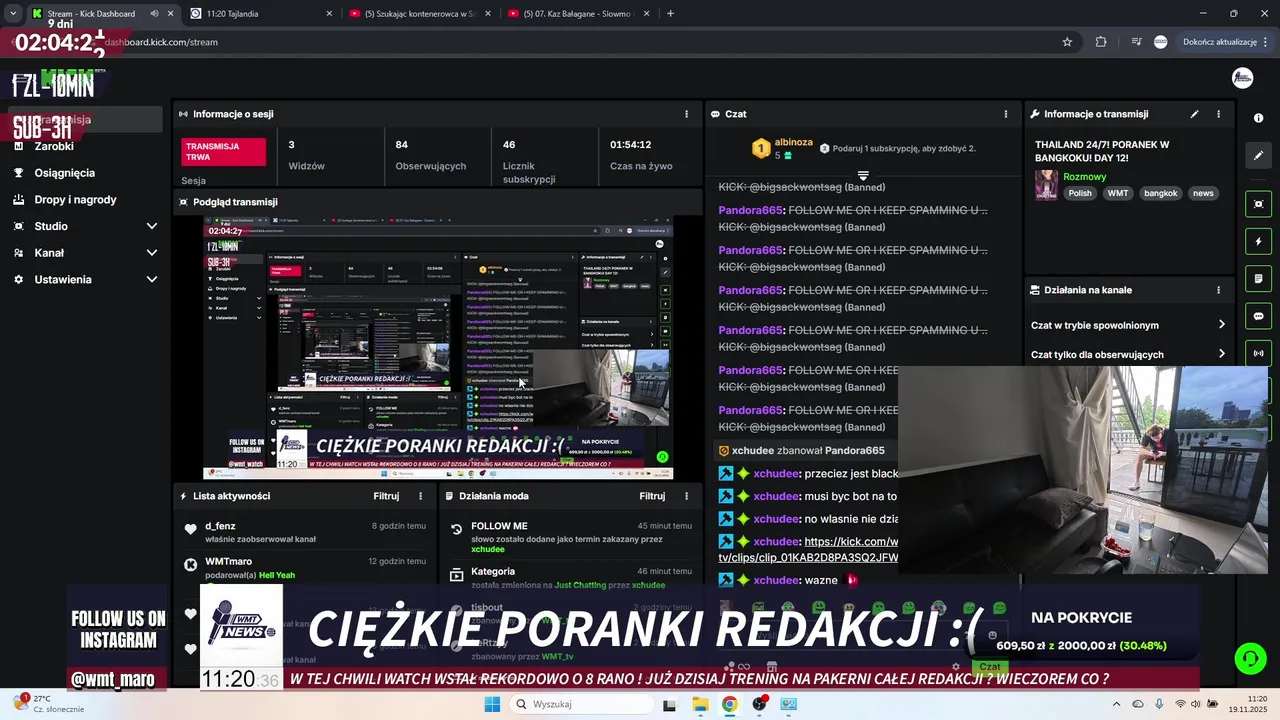
Task: Open the media control icon in the browser toolbar
Action: pos(1136,42)
